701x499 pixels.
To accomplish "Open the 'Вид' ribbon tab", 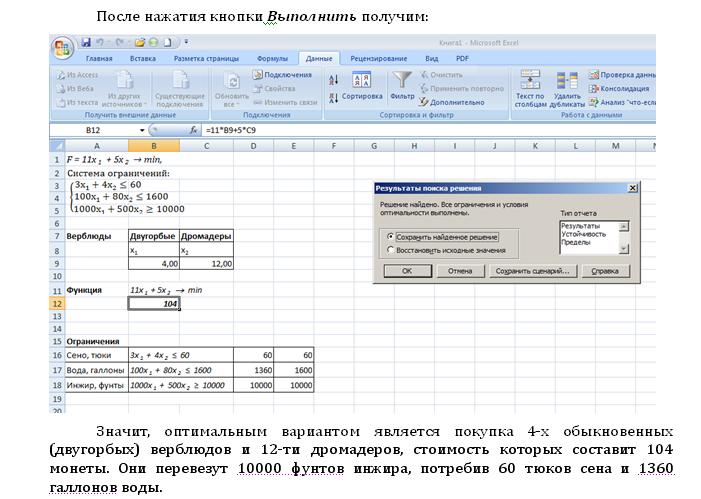I will click(x=431, y=59).
